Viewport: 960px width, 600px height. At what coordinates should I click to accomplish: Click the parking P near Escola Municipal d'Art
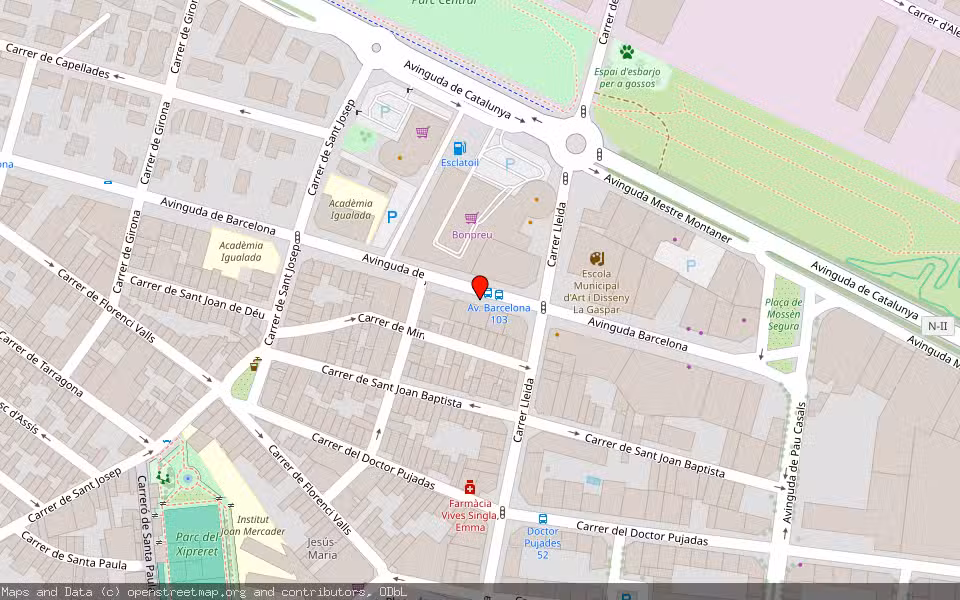point(691,266)
